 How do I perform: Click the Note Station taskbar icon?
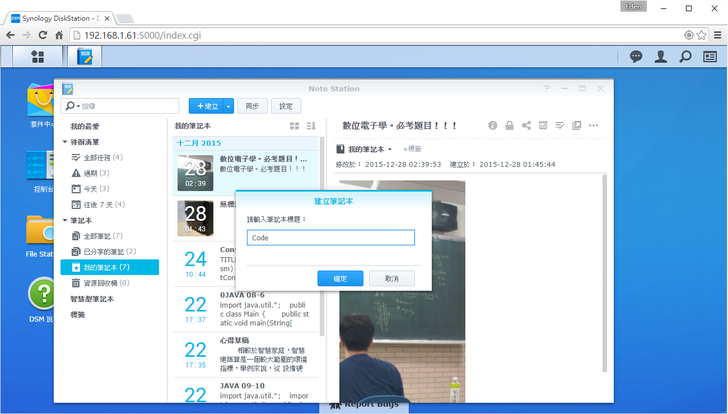tap(84, 57)
